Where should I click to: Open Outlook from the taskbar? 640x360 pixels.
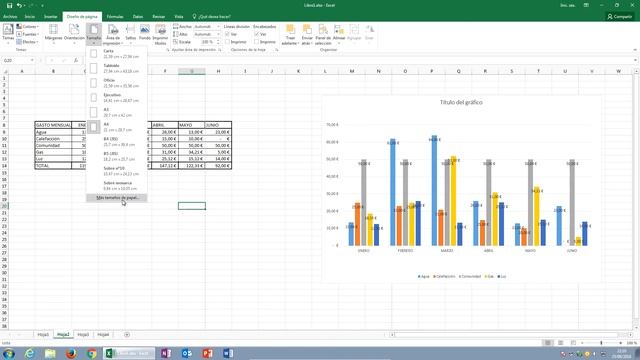pos(187,353)
